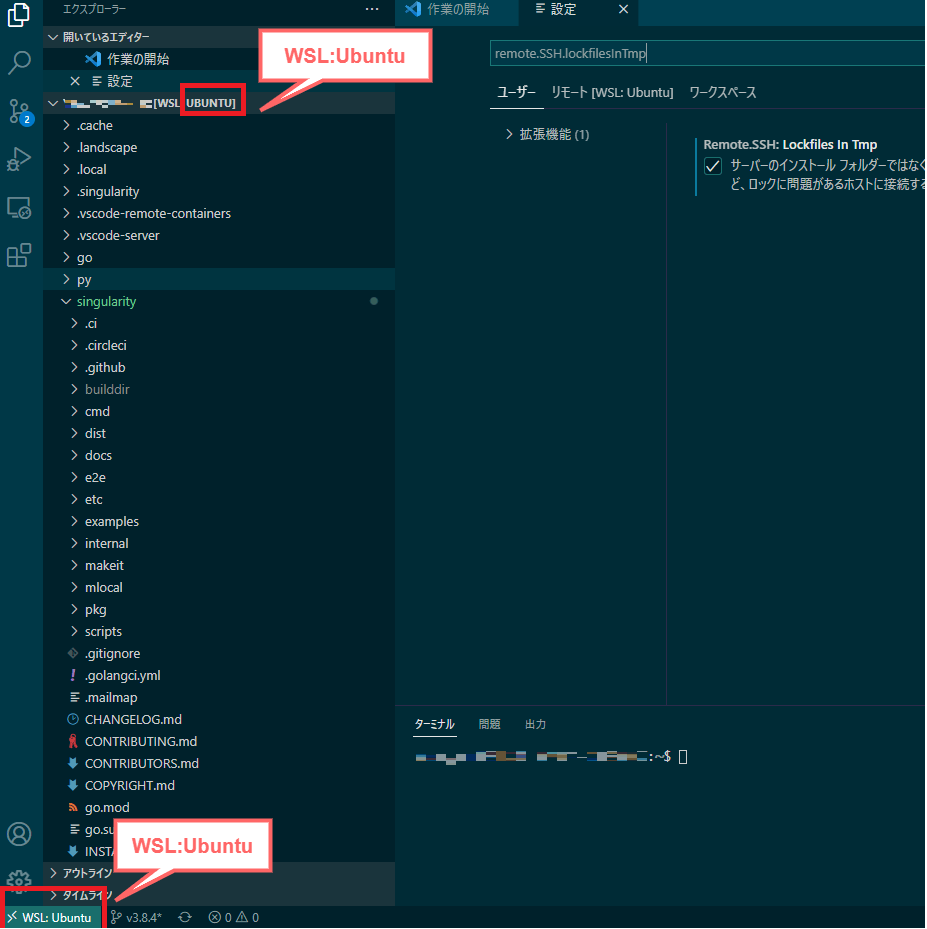Image resolution: width=927 pixels, height=929 pixels.
Task: Open the Accounts menu icon
Action: (x=19, y=834)
